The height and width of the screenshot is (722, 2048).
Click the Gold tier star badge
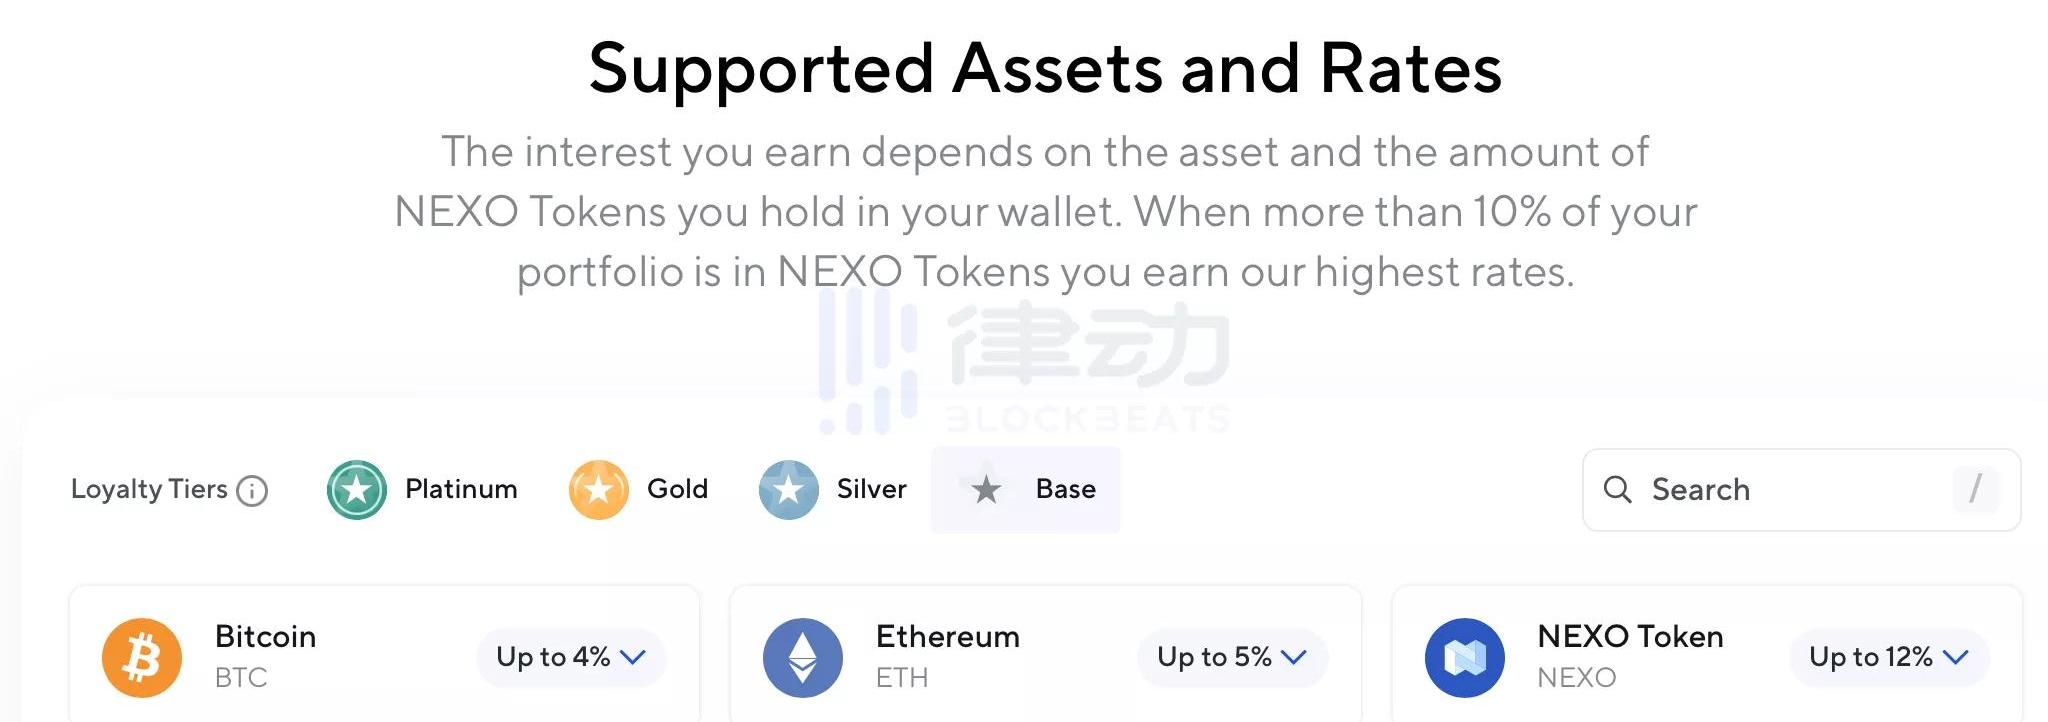pyautogui.click(x=598, y=490)
